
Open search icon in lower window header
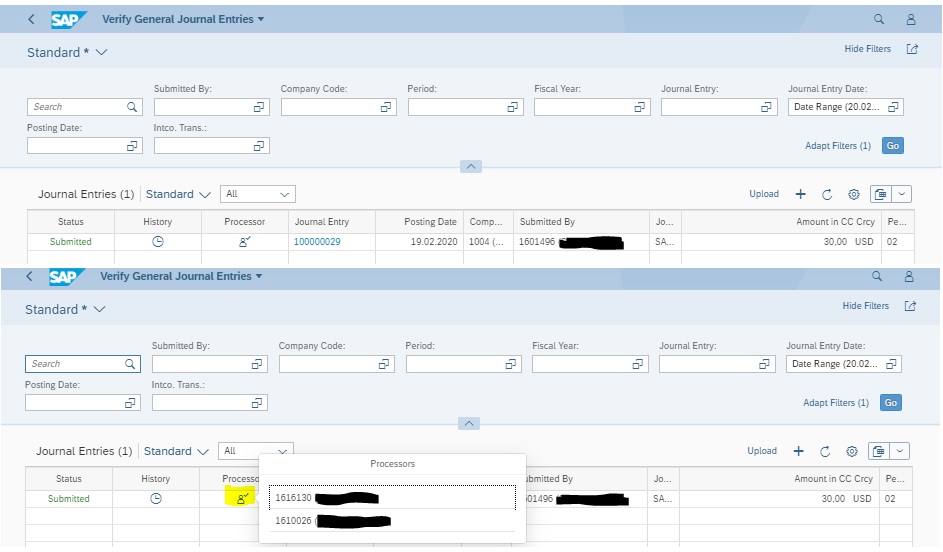pos(877,276)
